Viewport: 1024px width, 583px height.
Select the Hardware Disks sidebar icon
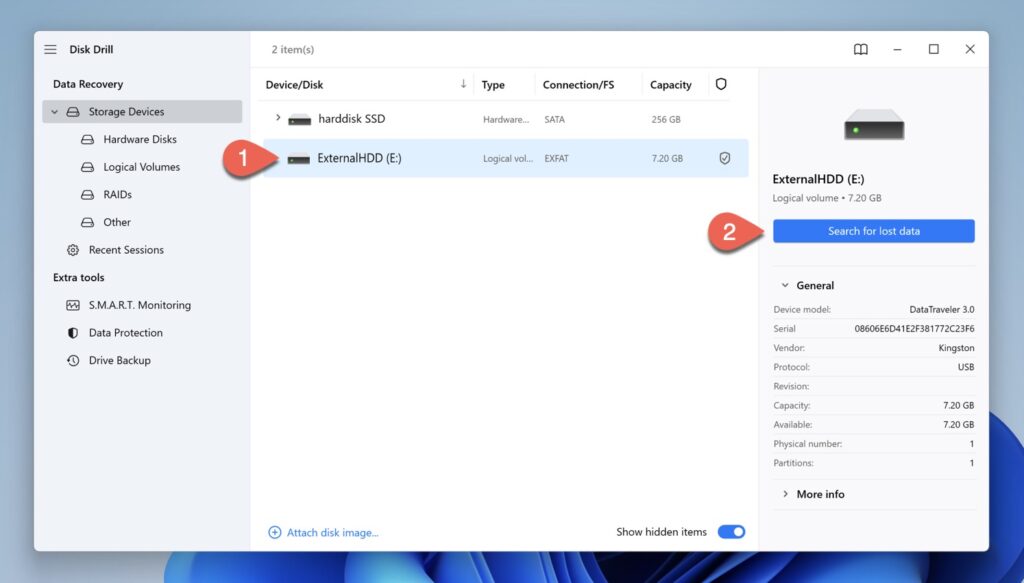[x=88, y=139]
